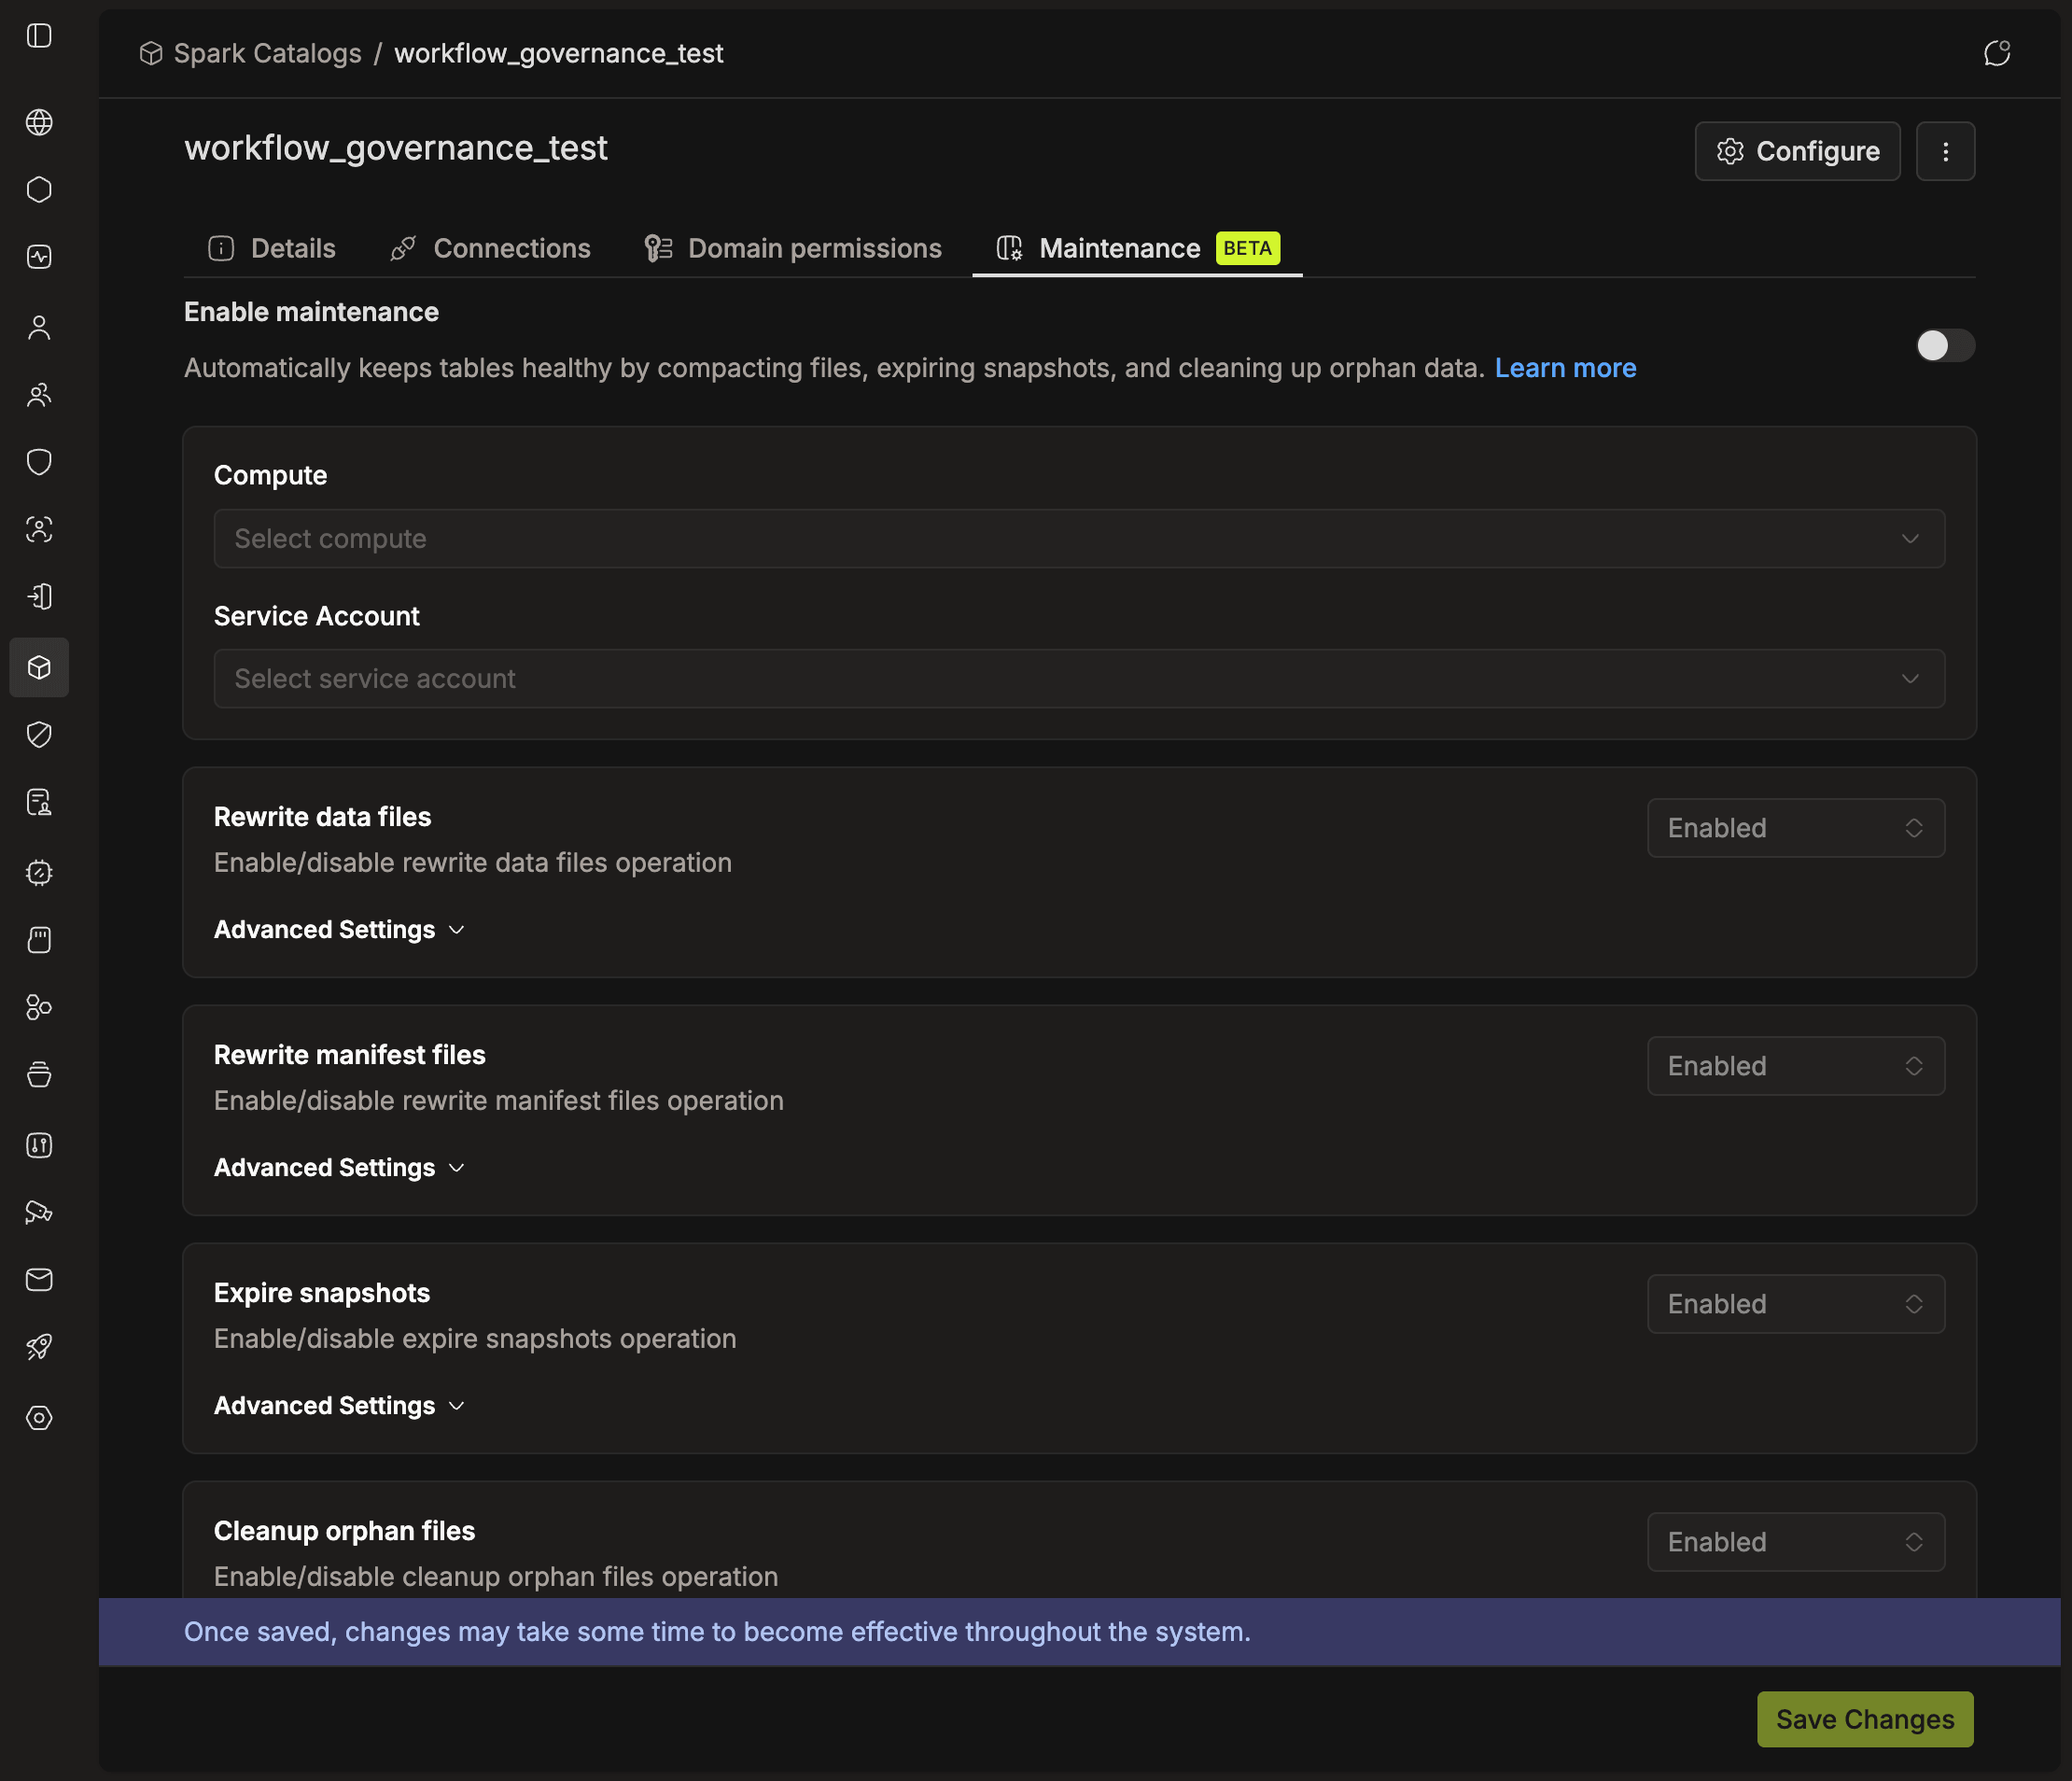Select the Maintenance BETA tab
Image resolution: width=2072 pixels, height=1781 pixels.
(x=1138, y=248)
